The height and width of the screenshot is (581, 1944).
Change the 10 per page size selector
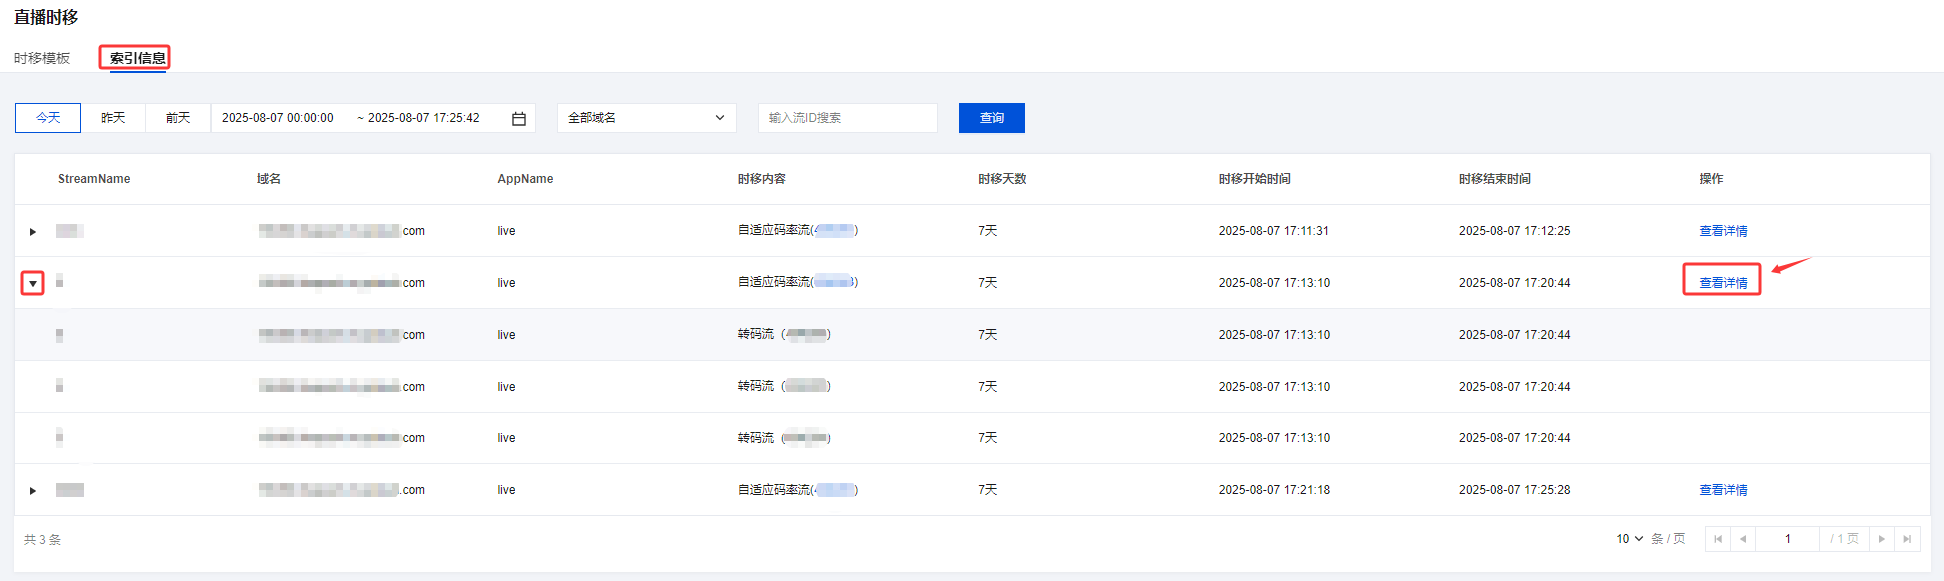point(1629,539)
